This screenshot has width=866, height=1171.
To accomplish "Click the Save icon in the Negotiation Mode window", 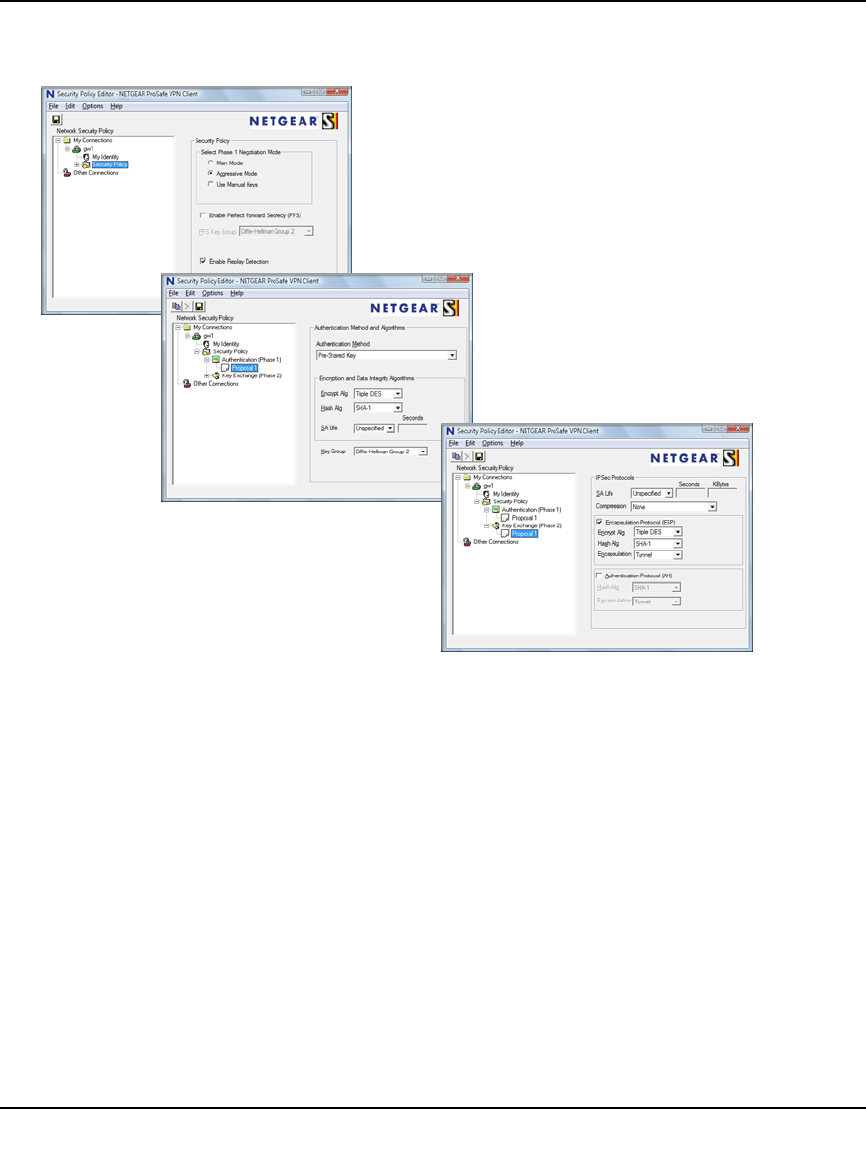I will coord(57,119).
